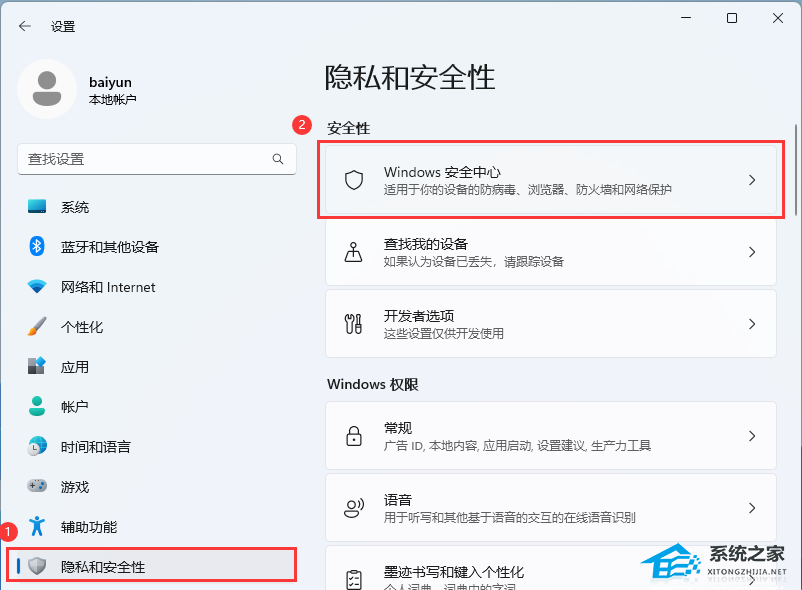Select the 系统 sidebar icon

(x=38, y=207)
